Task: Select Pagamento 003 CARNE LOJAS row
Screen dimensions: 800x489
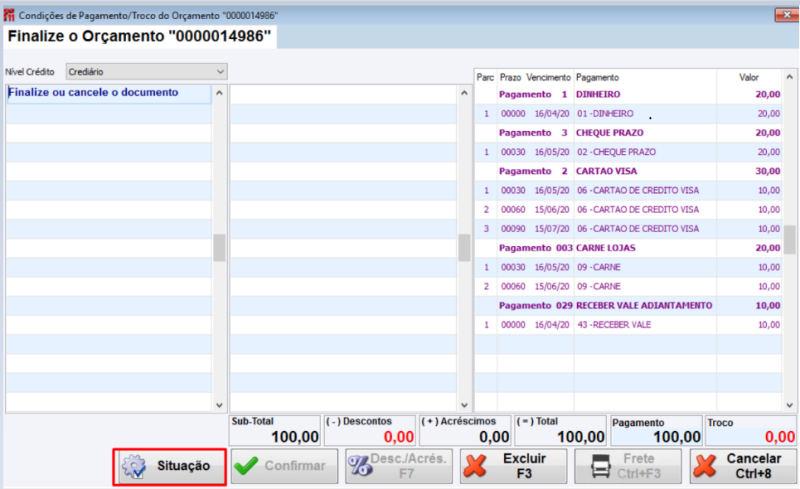Action: 629,248
